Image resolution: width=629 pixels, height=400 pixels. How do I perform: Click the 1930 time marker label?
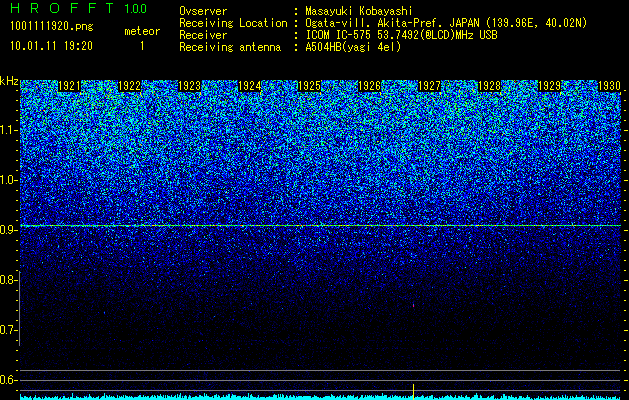pos(609,86)
